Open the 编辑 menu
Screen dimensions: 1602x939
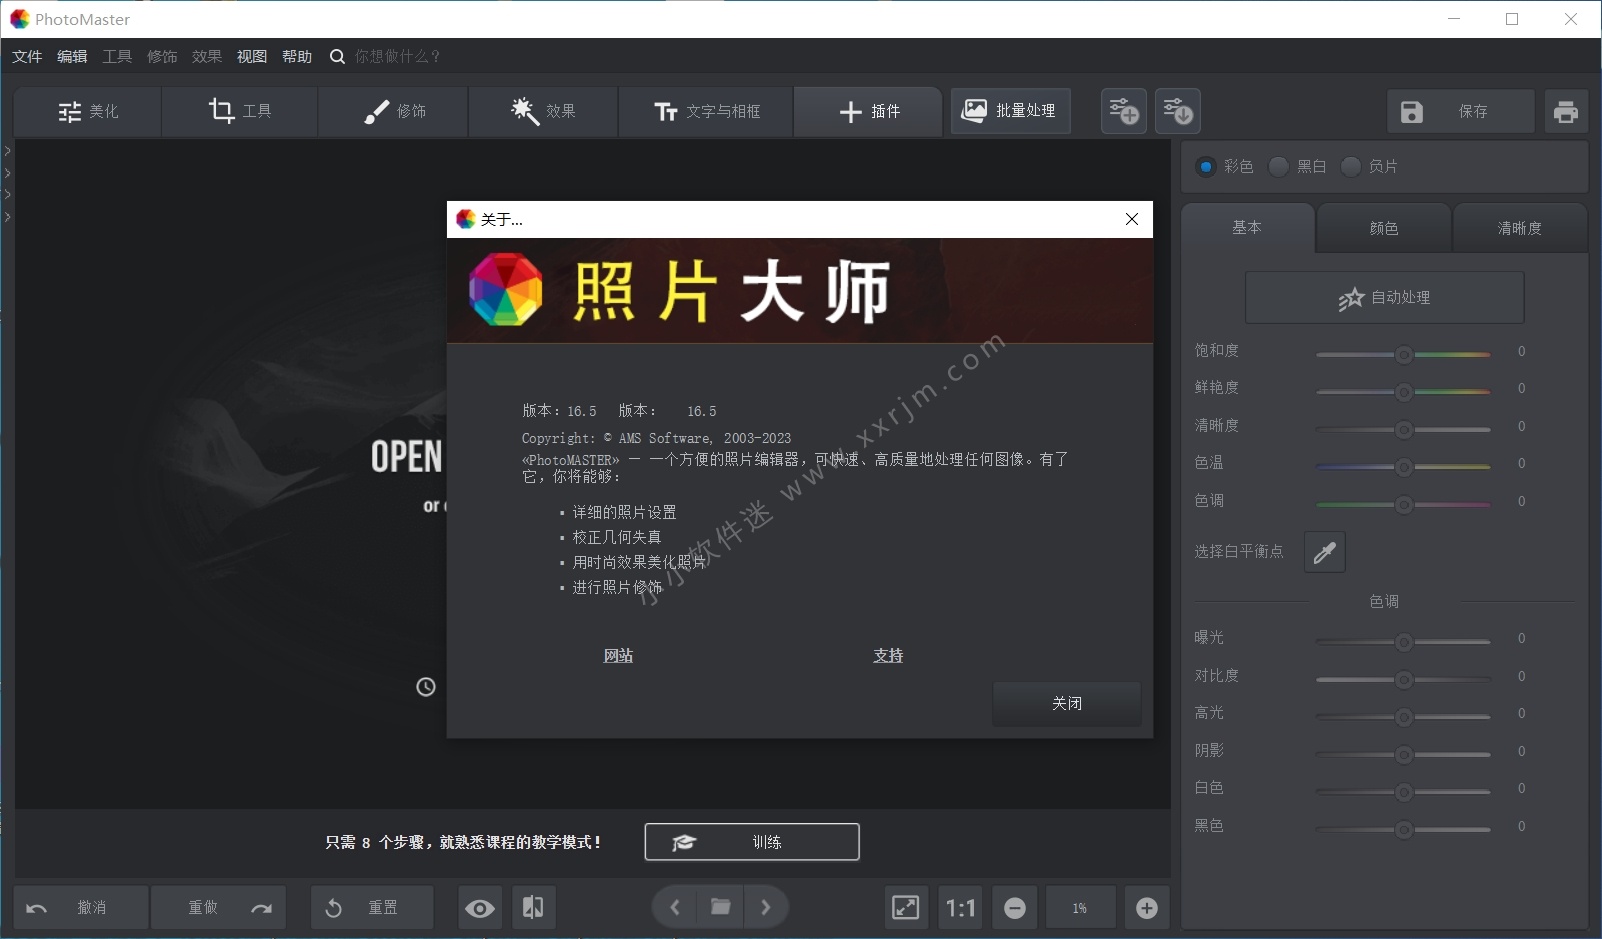click(72, 56)
